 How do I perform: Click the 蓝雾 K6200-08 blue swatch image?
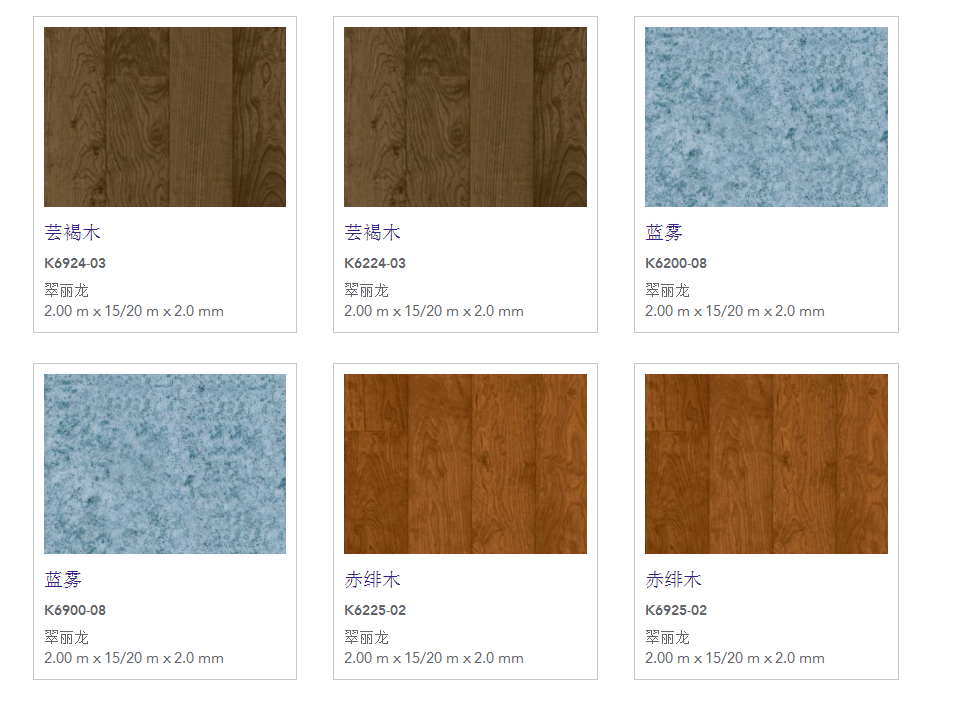(x=766, y=117)
